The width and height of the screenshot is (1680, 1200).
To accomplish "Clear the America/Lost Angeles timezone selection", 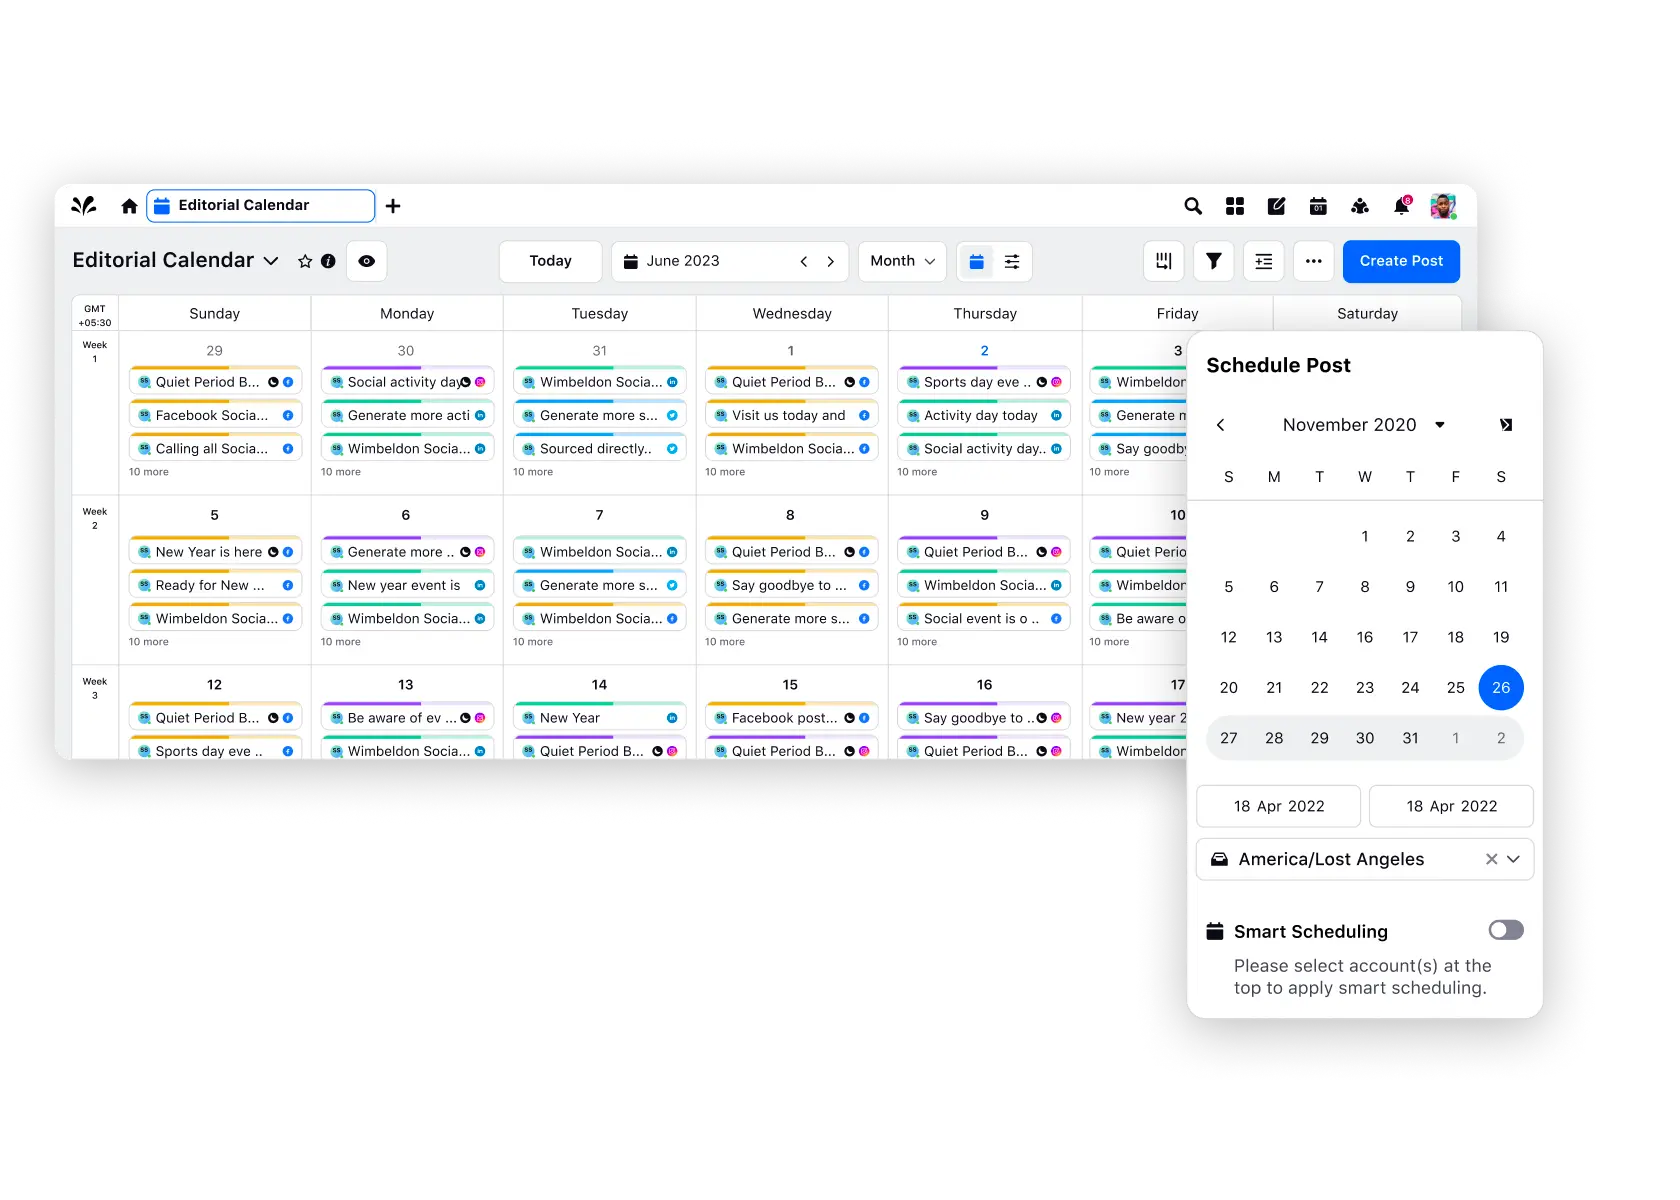I will 1490,859.
